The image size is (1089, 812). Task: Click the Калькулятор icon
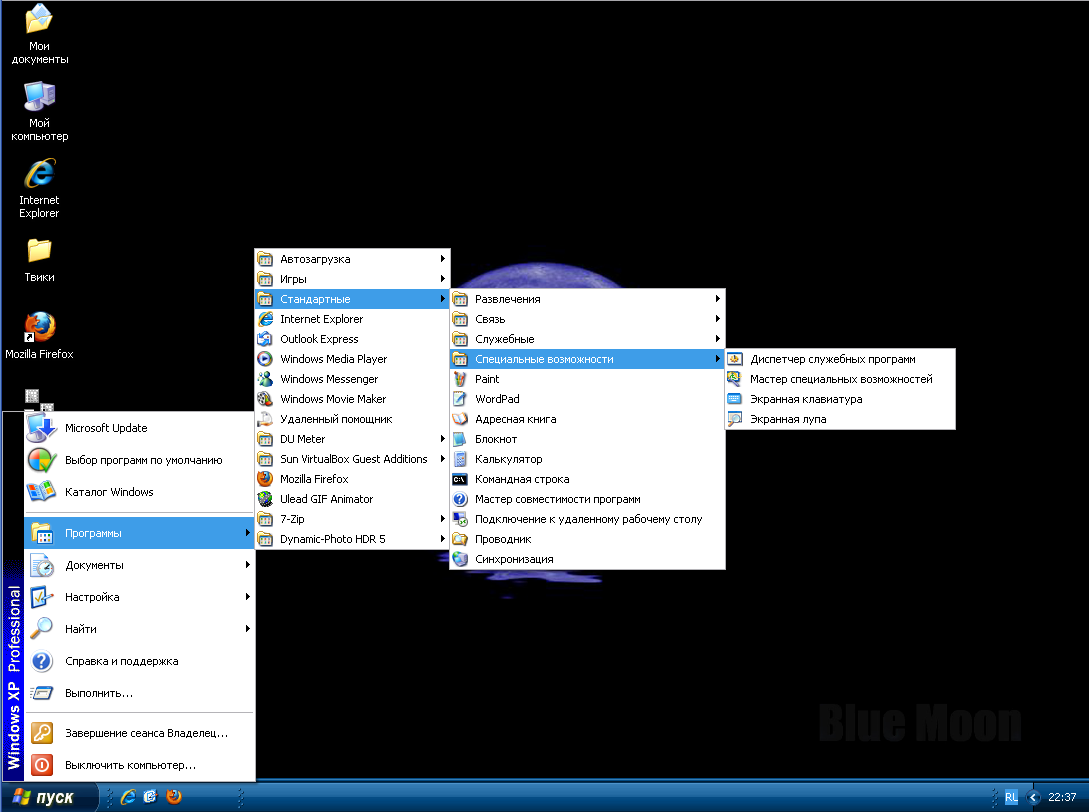click(460, 459)
